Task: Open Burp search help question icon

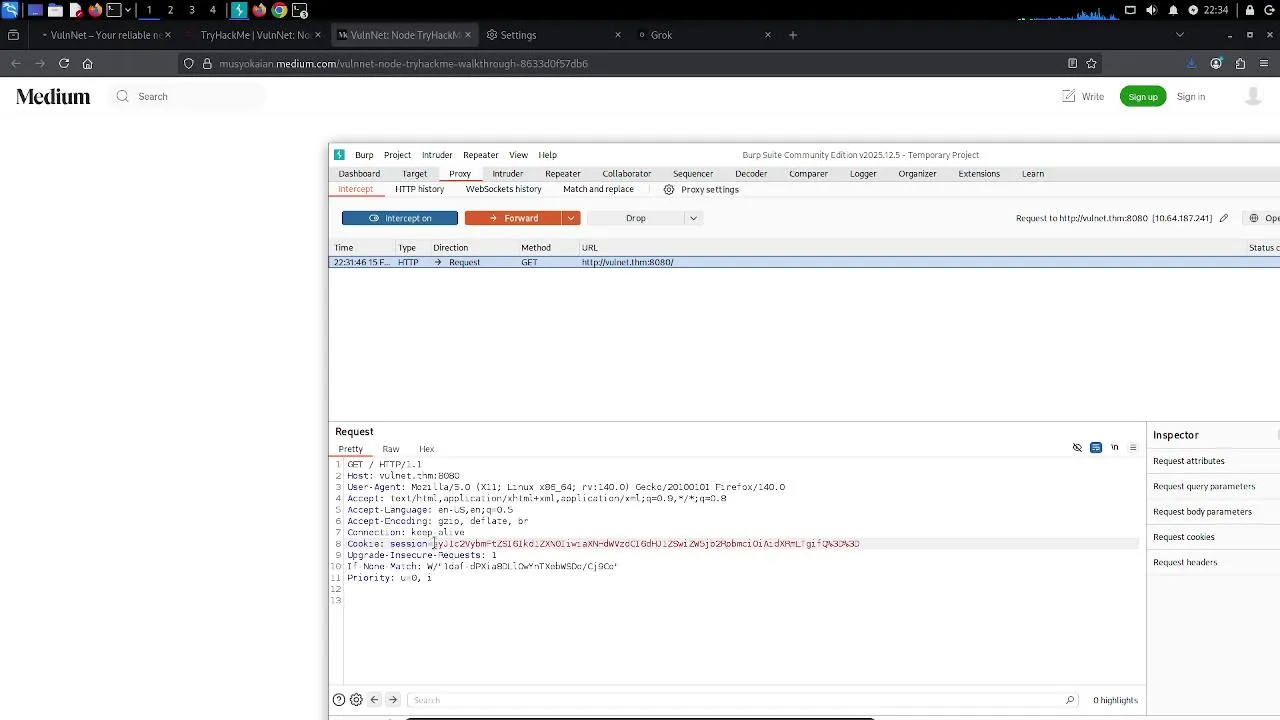Action: (339, 700)
